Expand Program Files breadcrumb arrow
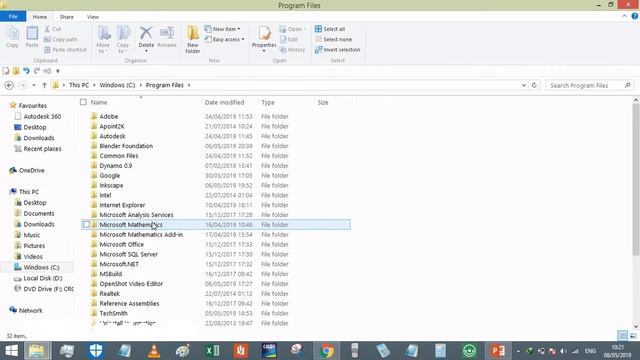This screenshot has height=360, width=640. (x=189, y=85)
